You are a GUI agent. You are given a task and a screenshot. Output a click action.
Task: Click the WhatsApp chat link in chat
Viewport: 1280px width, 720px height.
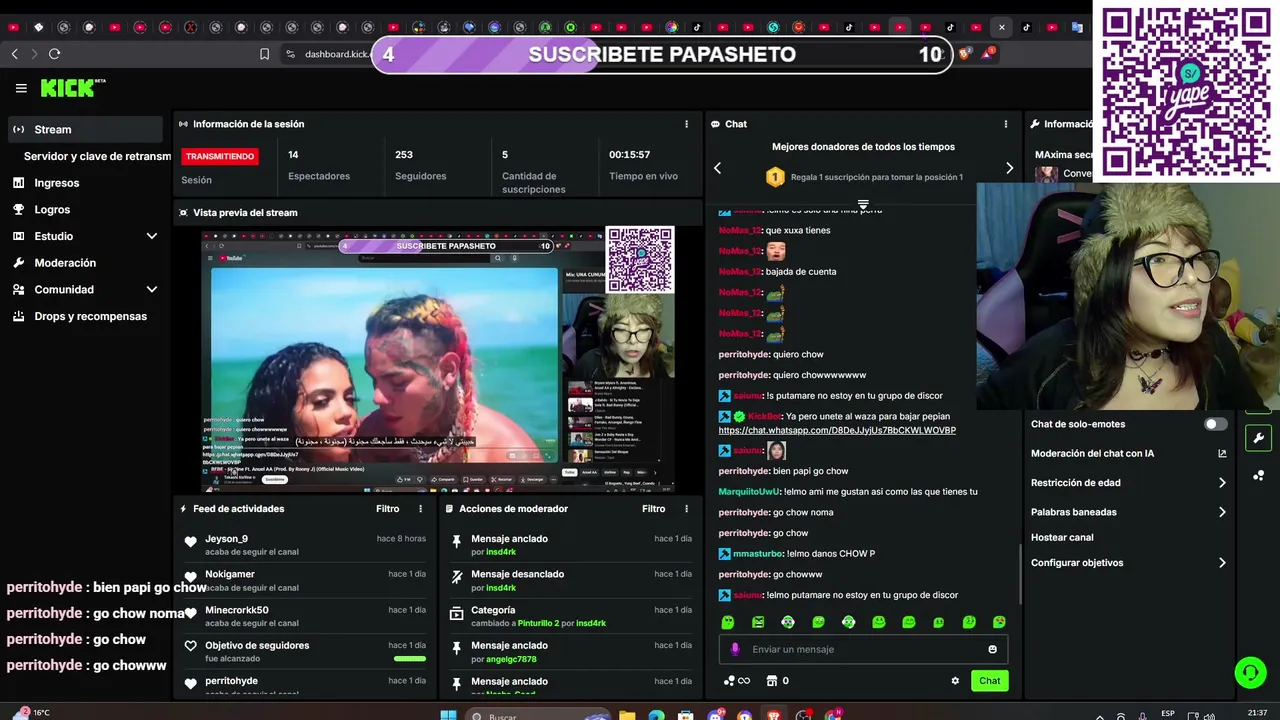[x=837, y=430]
